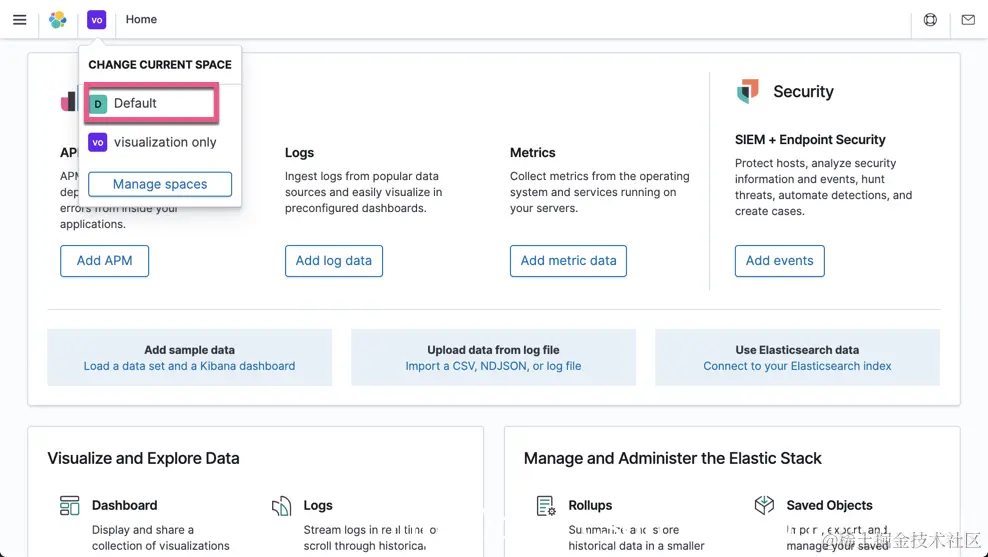Click the Add events button
This screenshot has width=988, height=557.
[779, 261]
